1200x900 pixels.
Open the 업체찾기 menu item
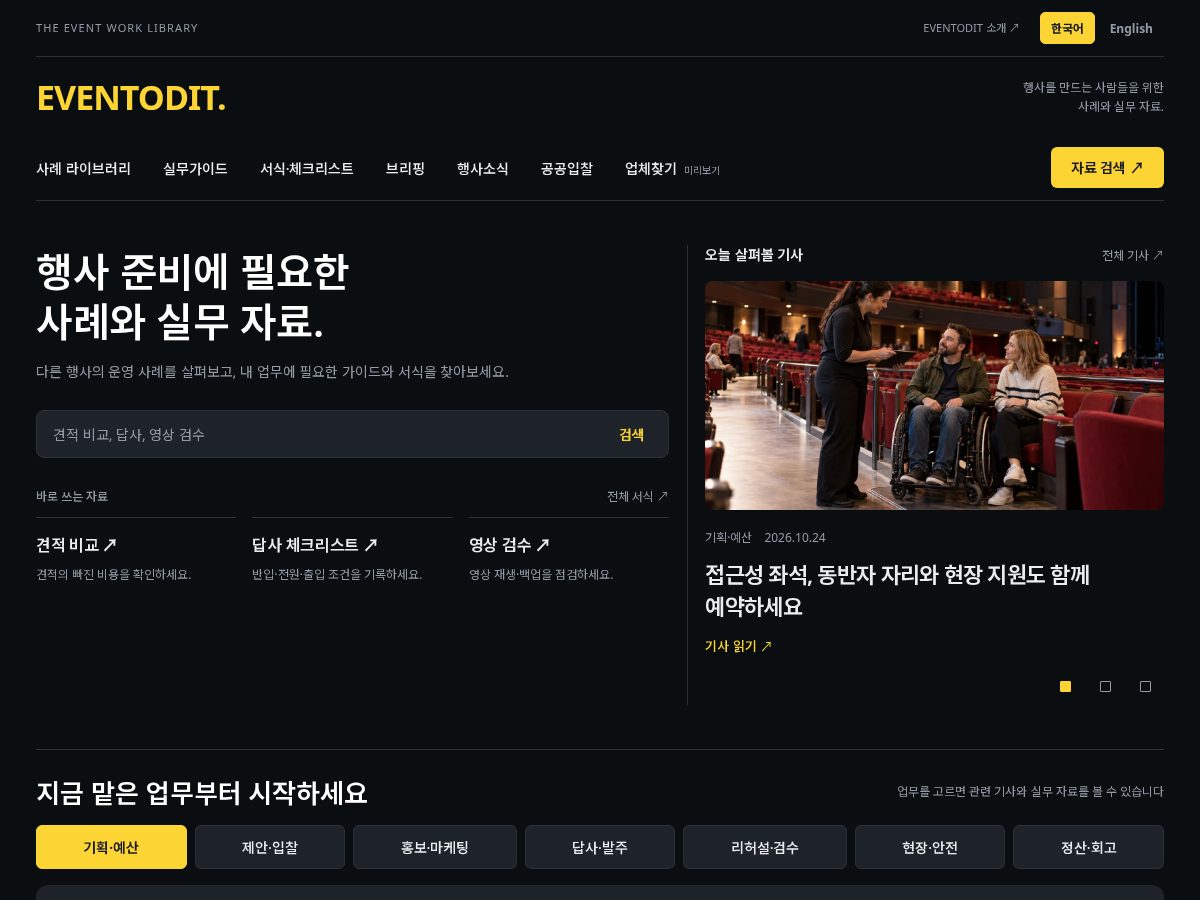(672, 169)
